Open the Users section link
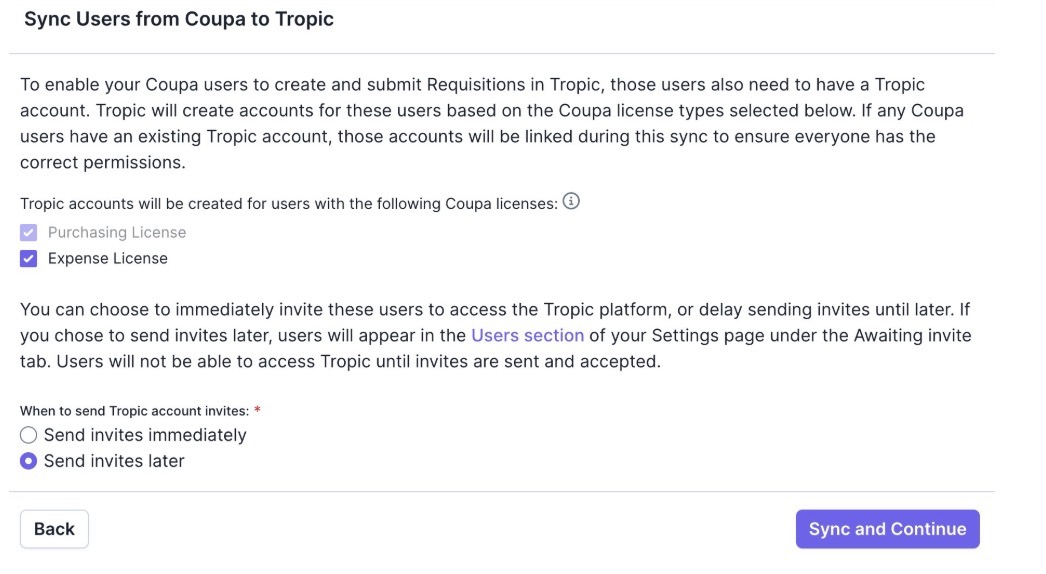 tap(527, 335)
